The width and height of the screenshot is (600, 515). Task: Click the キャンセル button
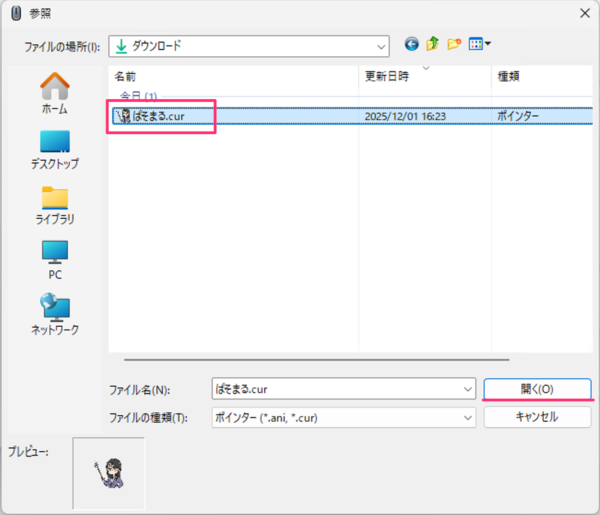coord(537,417)
